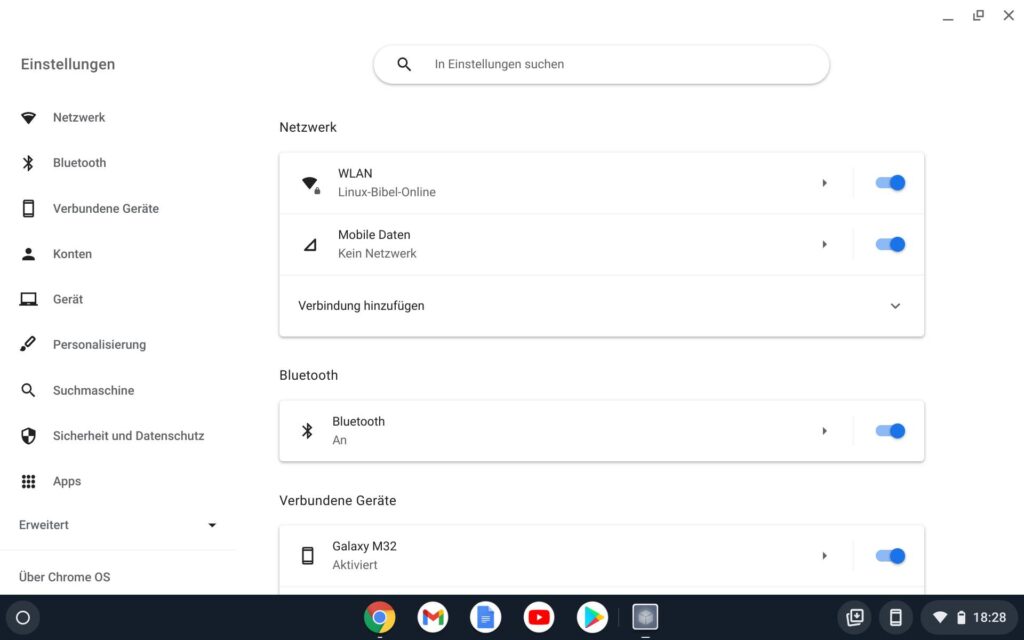This screenshot has height=640, width=1024.
Task: Click the laptop icon beside Gerät
Action: click(28, 299)
